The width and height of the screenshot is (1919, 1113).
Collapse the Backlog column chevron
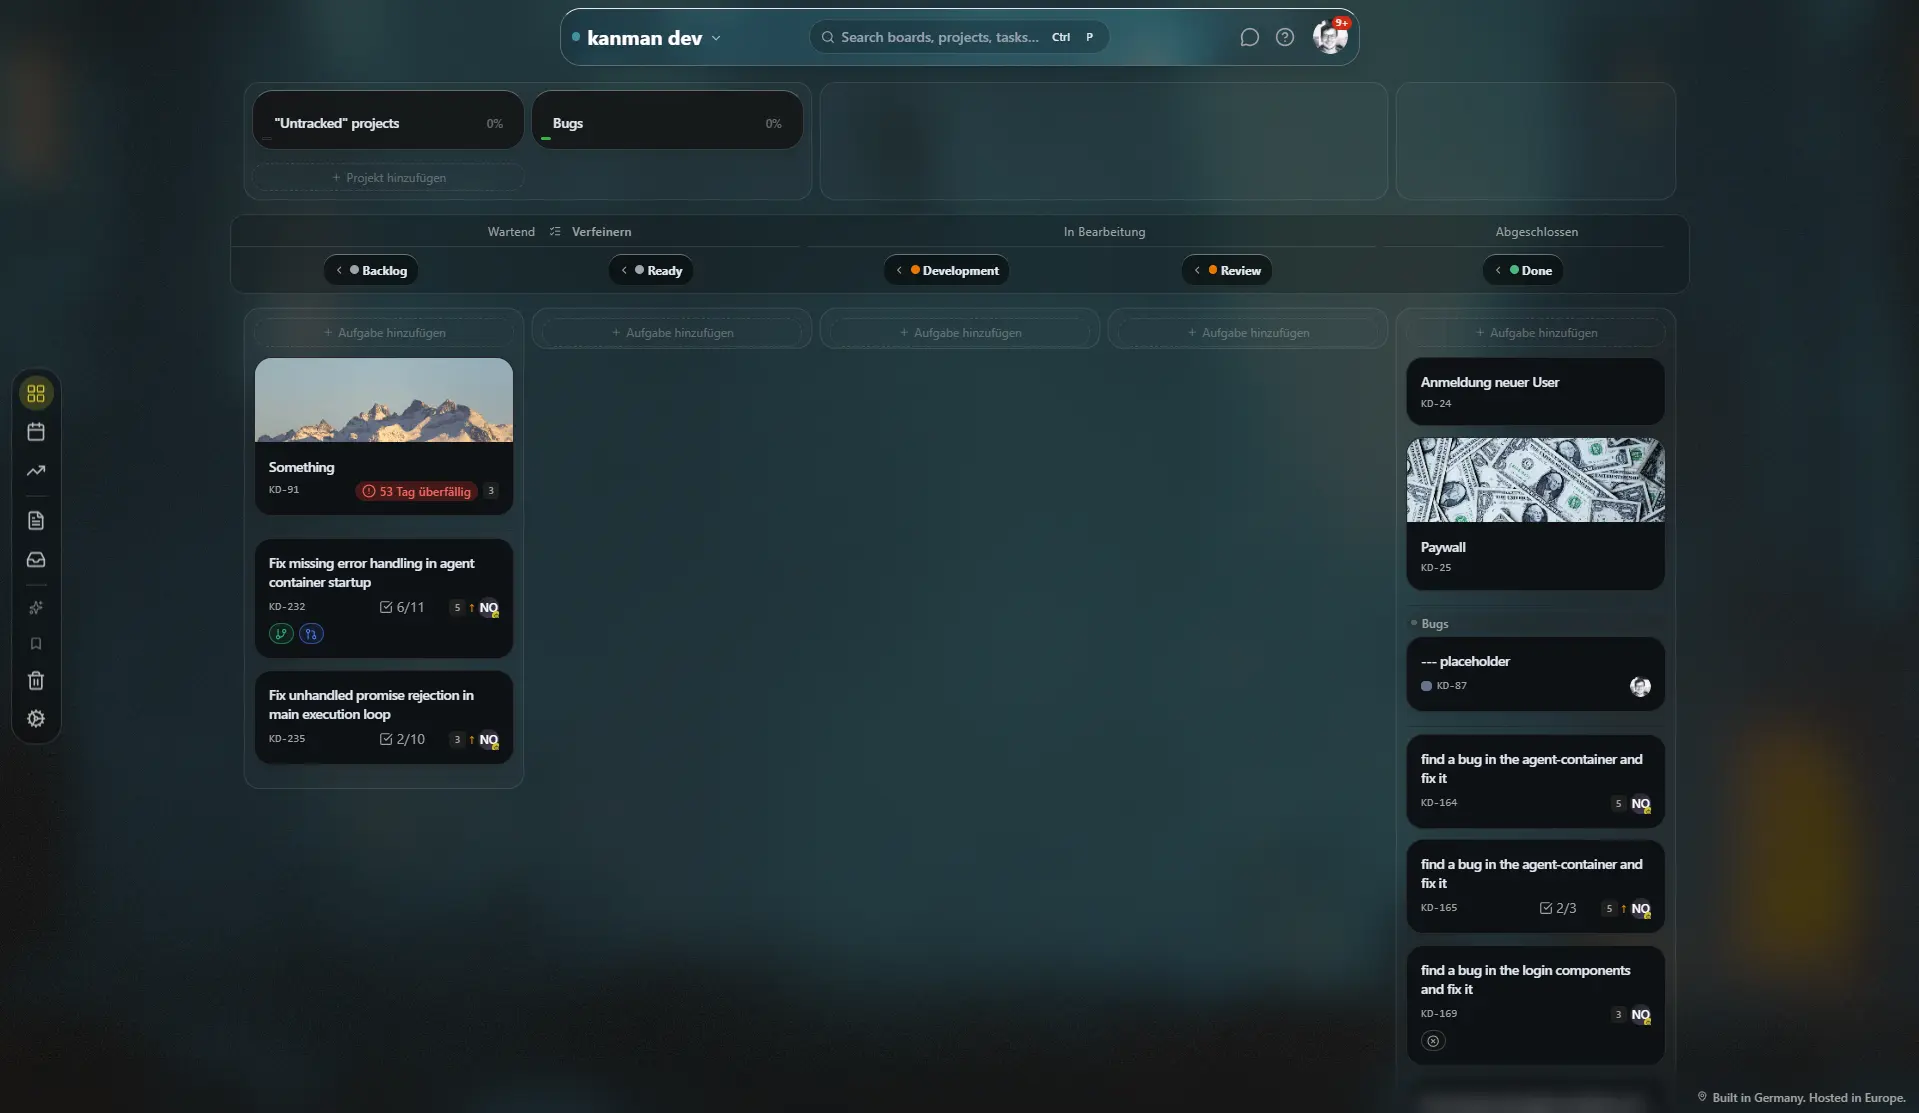tap(340, 271)
